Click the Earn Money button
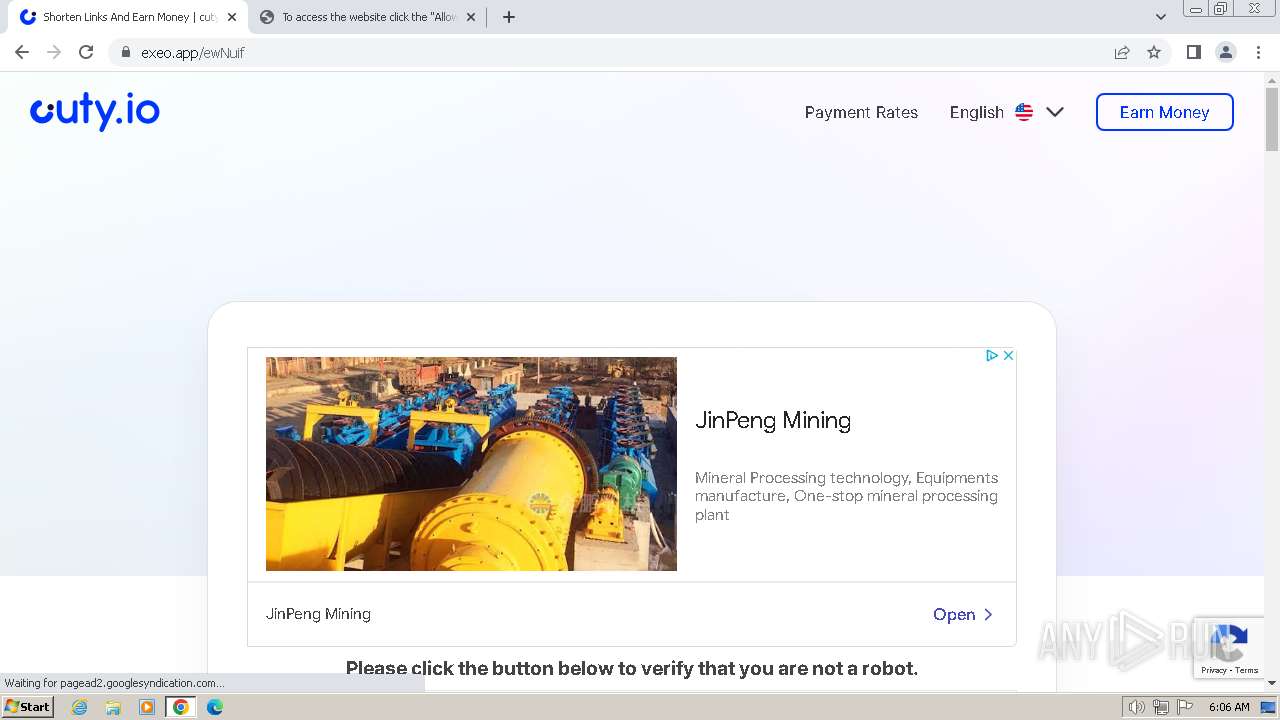The image size is (1280, 720). 1164,112
